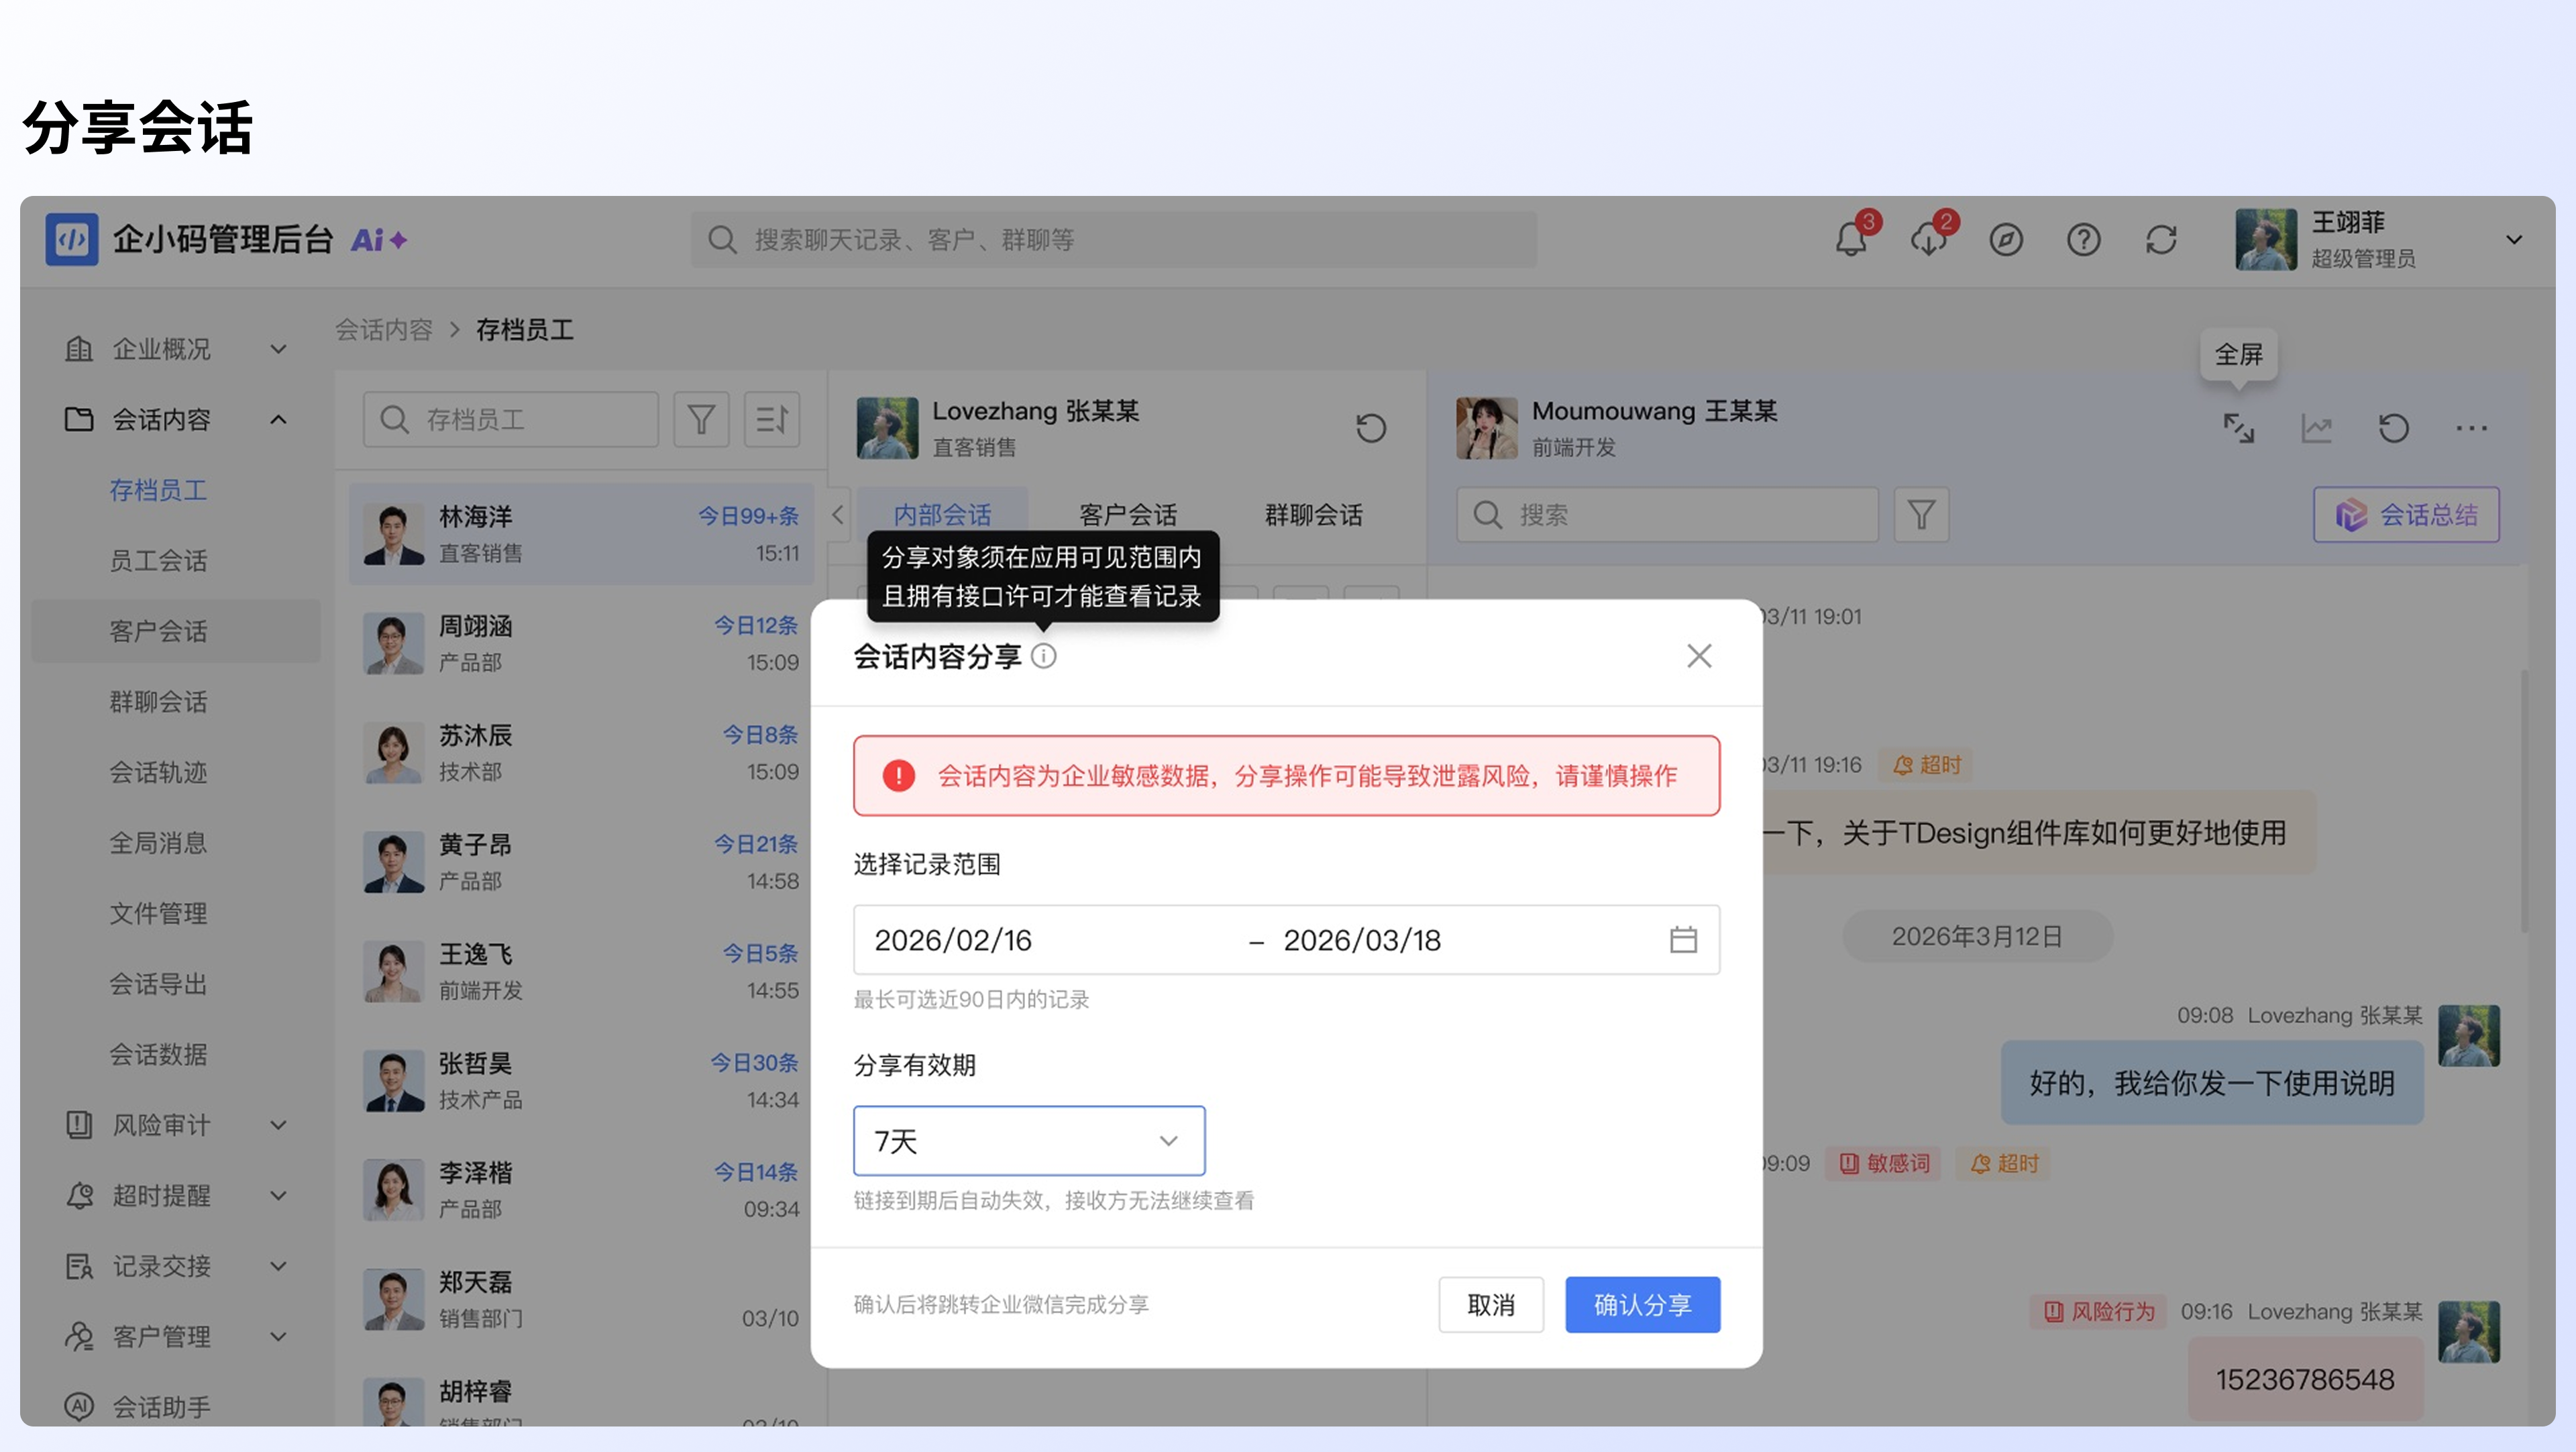Select 存档员工 in the sidebar

click(x=158, y=490)
